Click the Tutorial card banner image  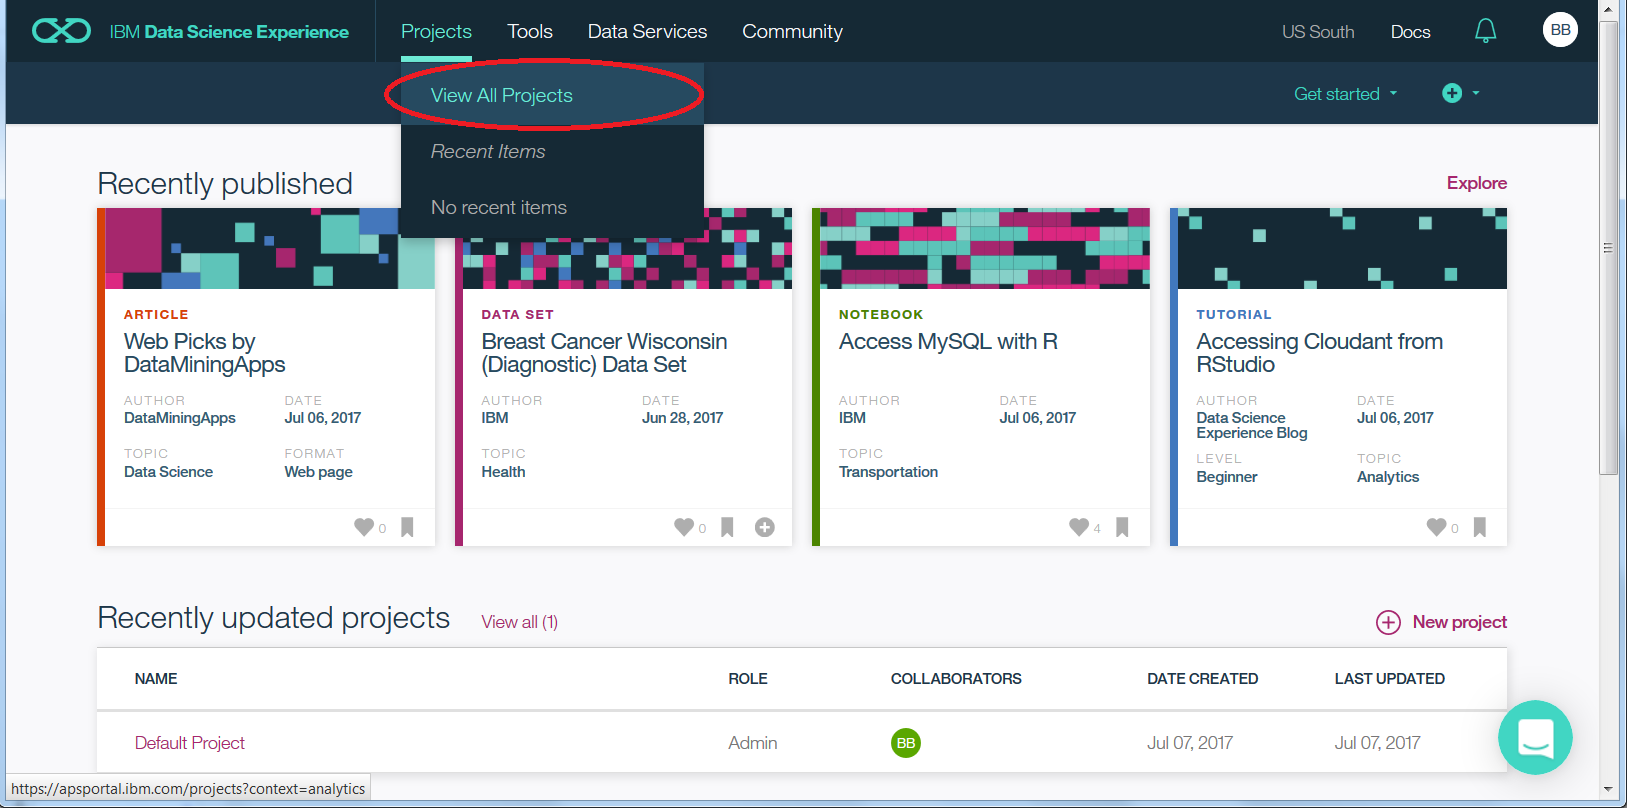1342,248
